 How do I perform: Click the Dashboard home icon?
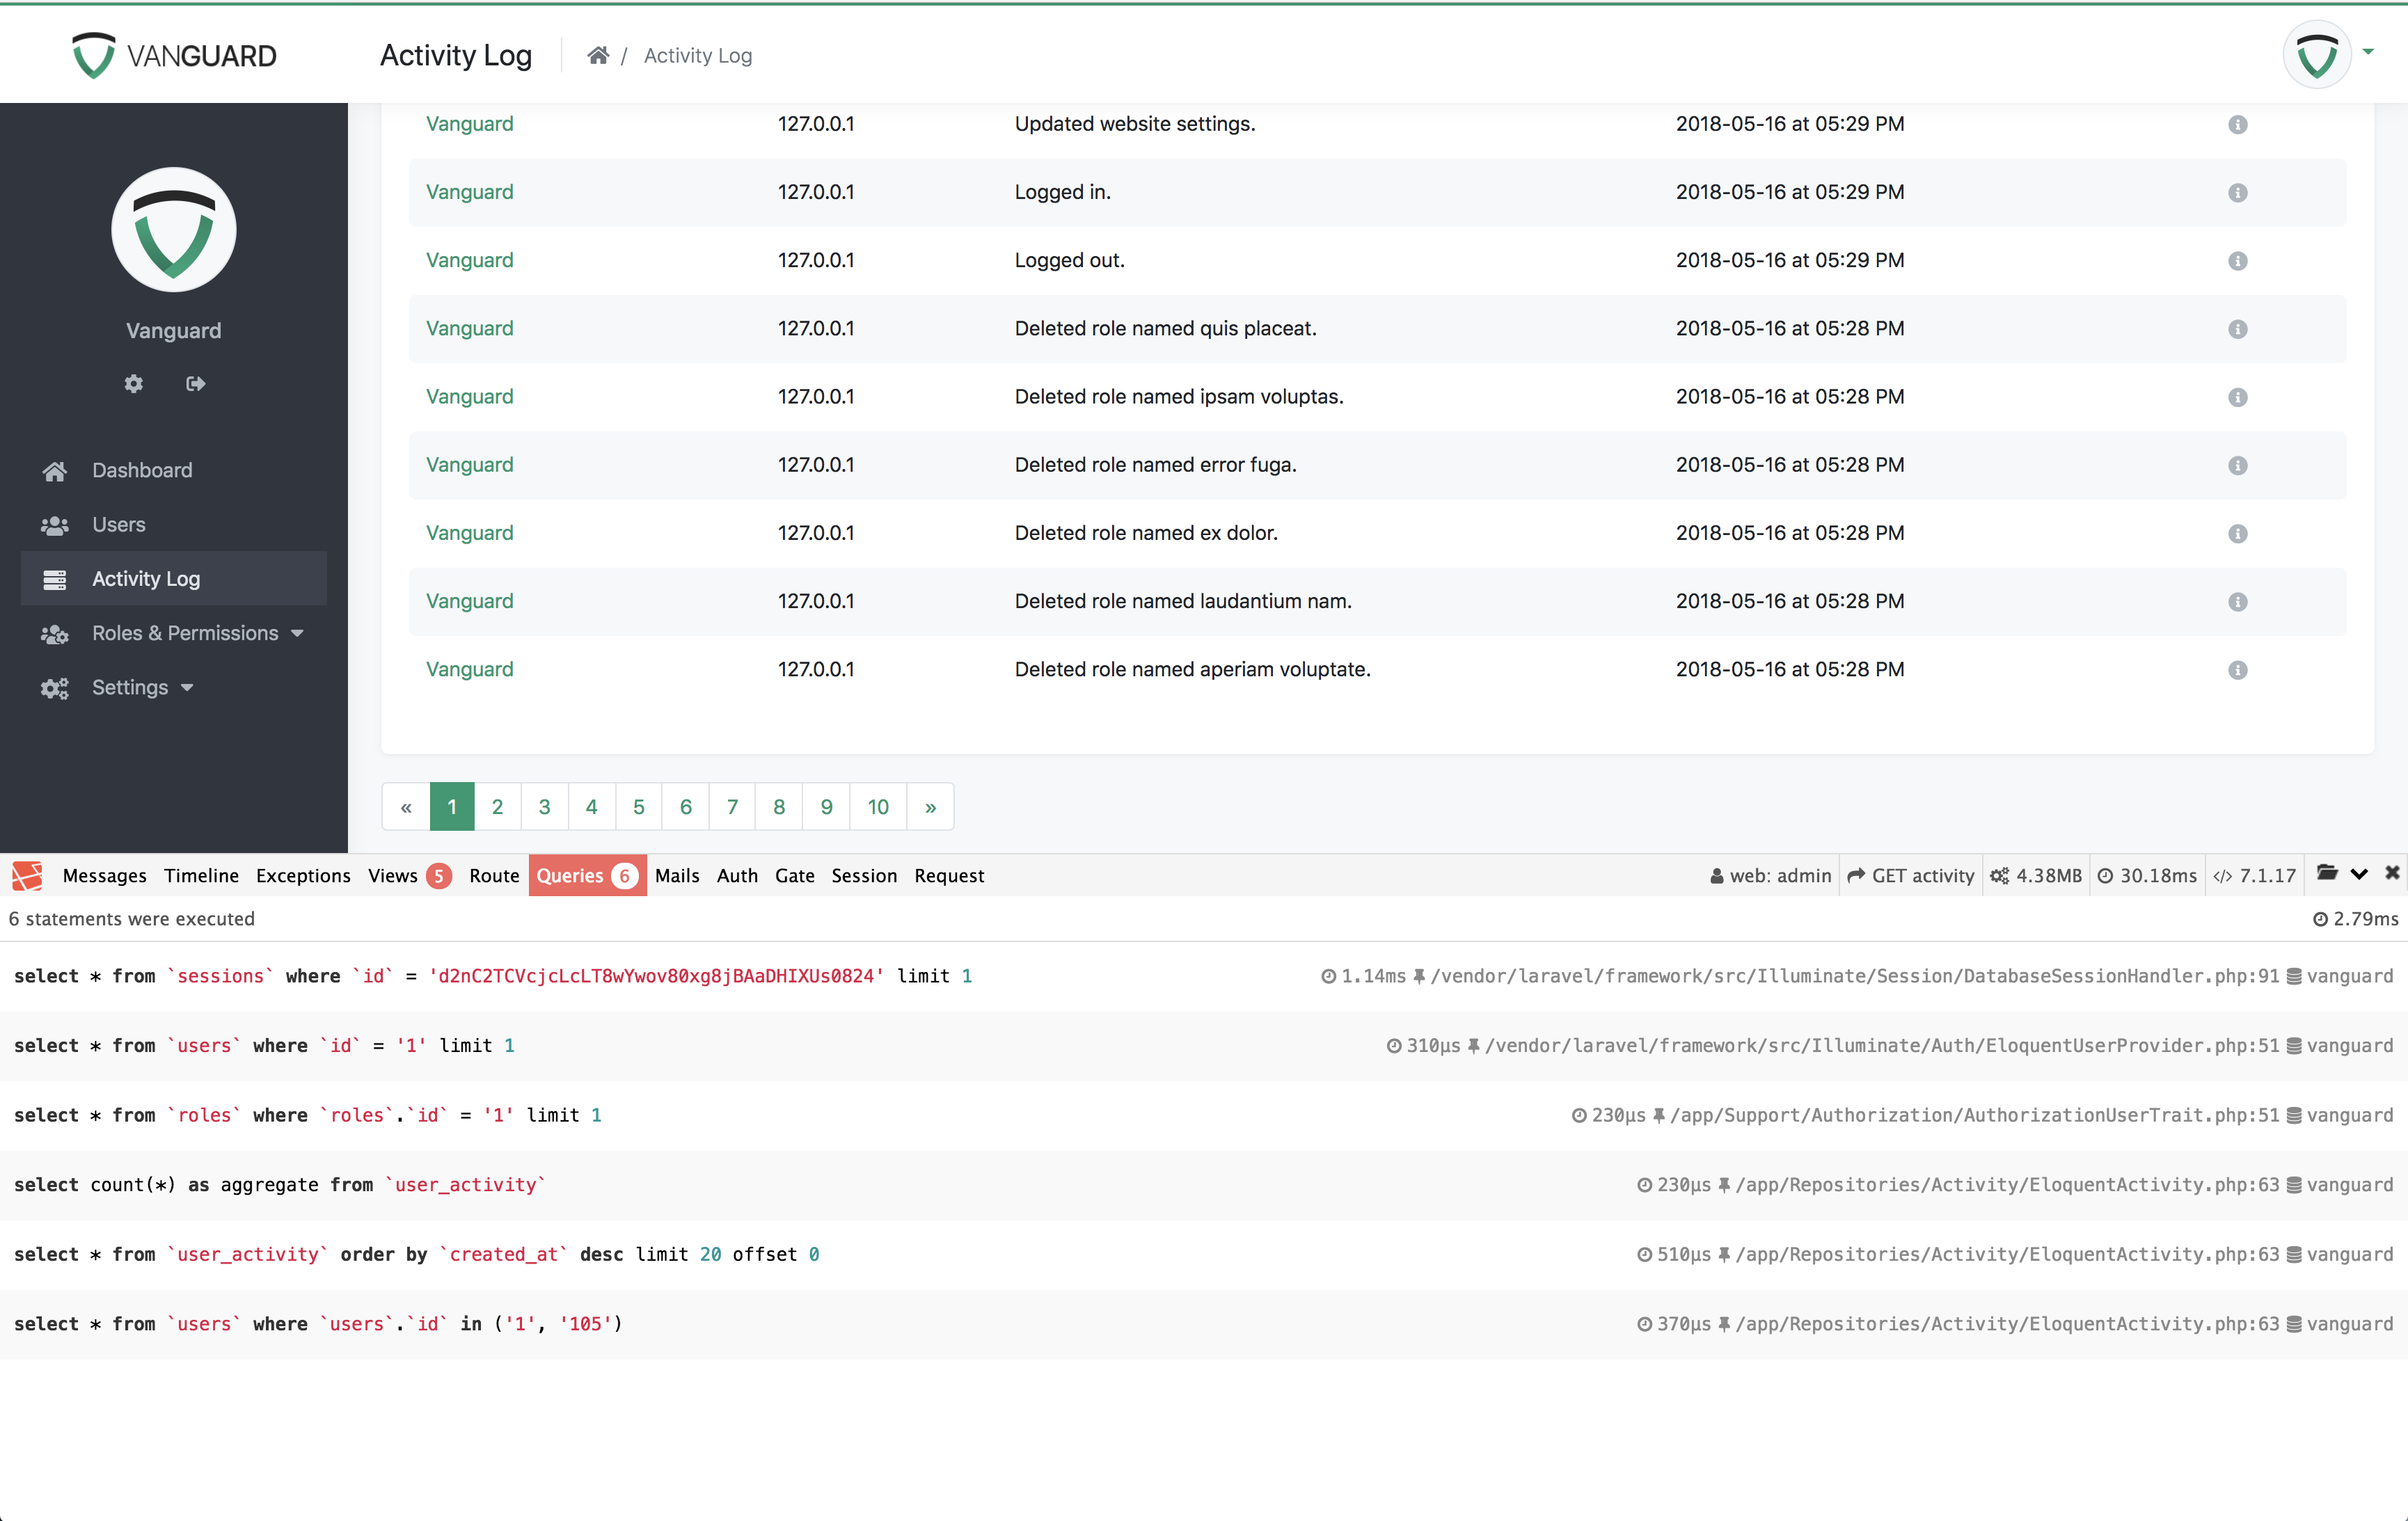55,470
